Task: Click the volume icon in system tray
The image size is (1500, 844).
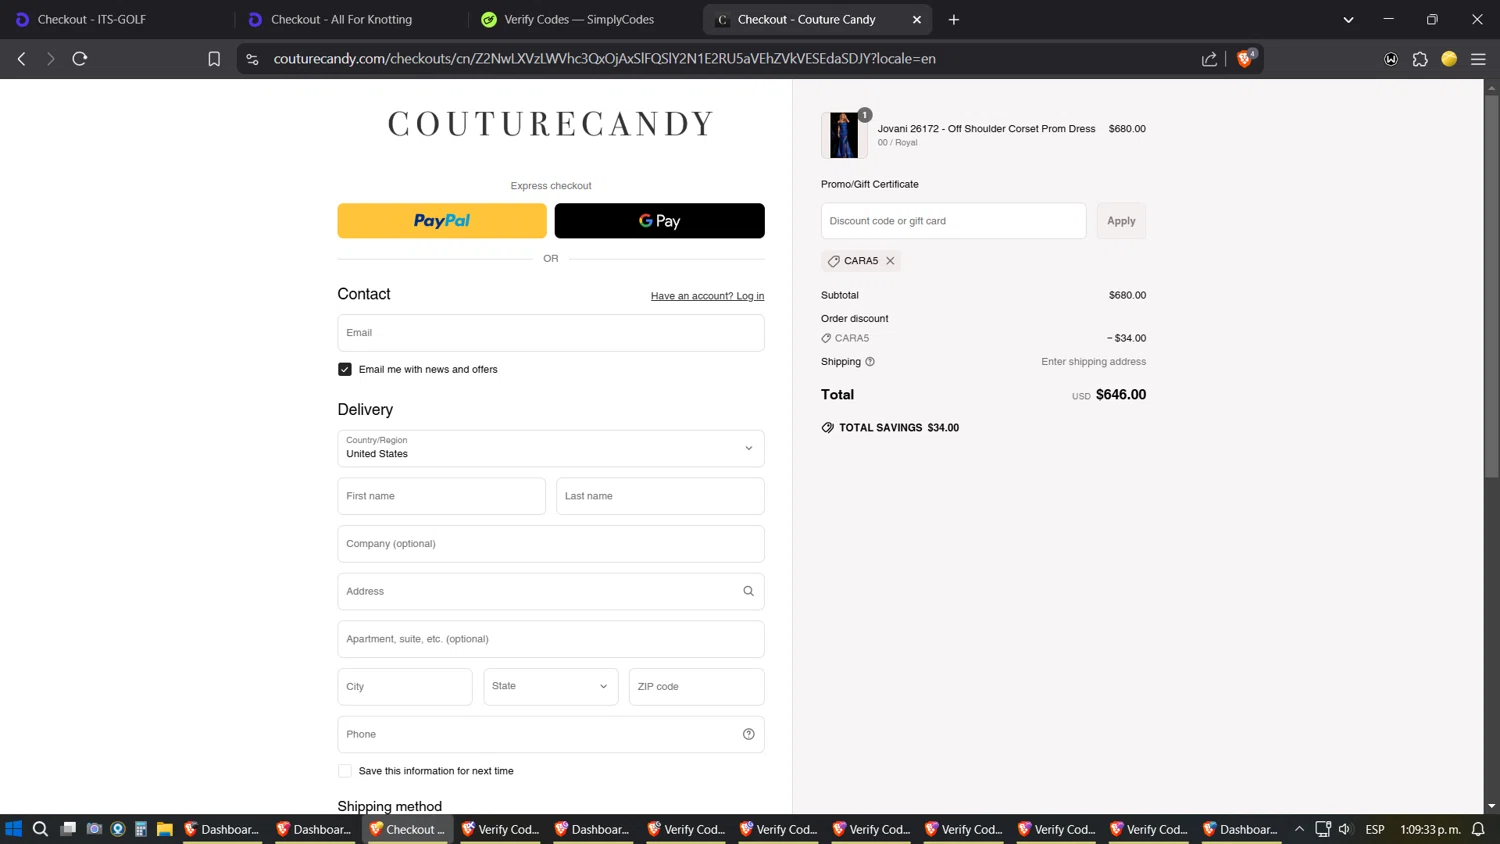Action: 1345,829
